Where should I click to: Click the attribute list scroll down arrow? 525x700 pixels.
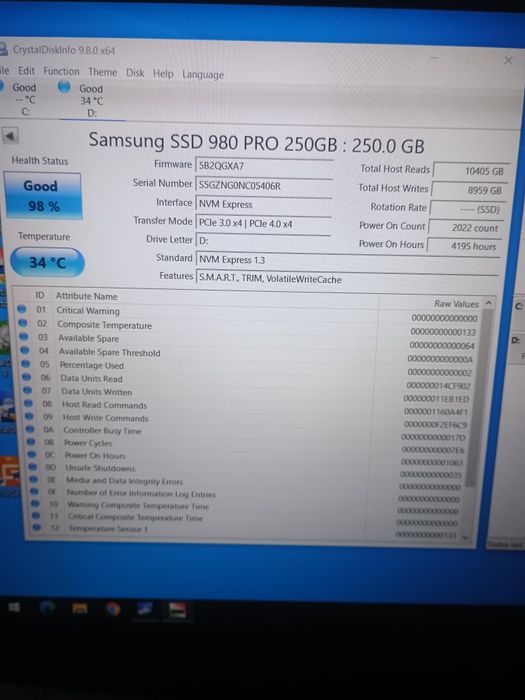pos(465,537)
